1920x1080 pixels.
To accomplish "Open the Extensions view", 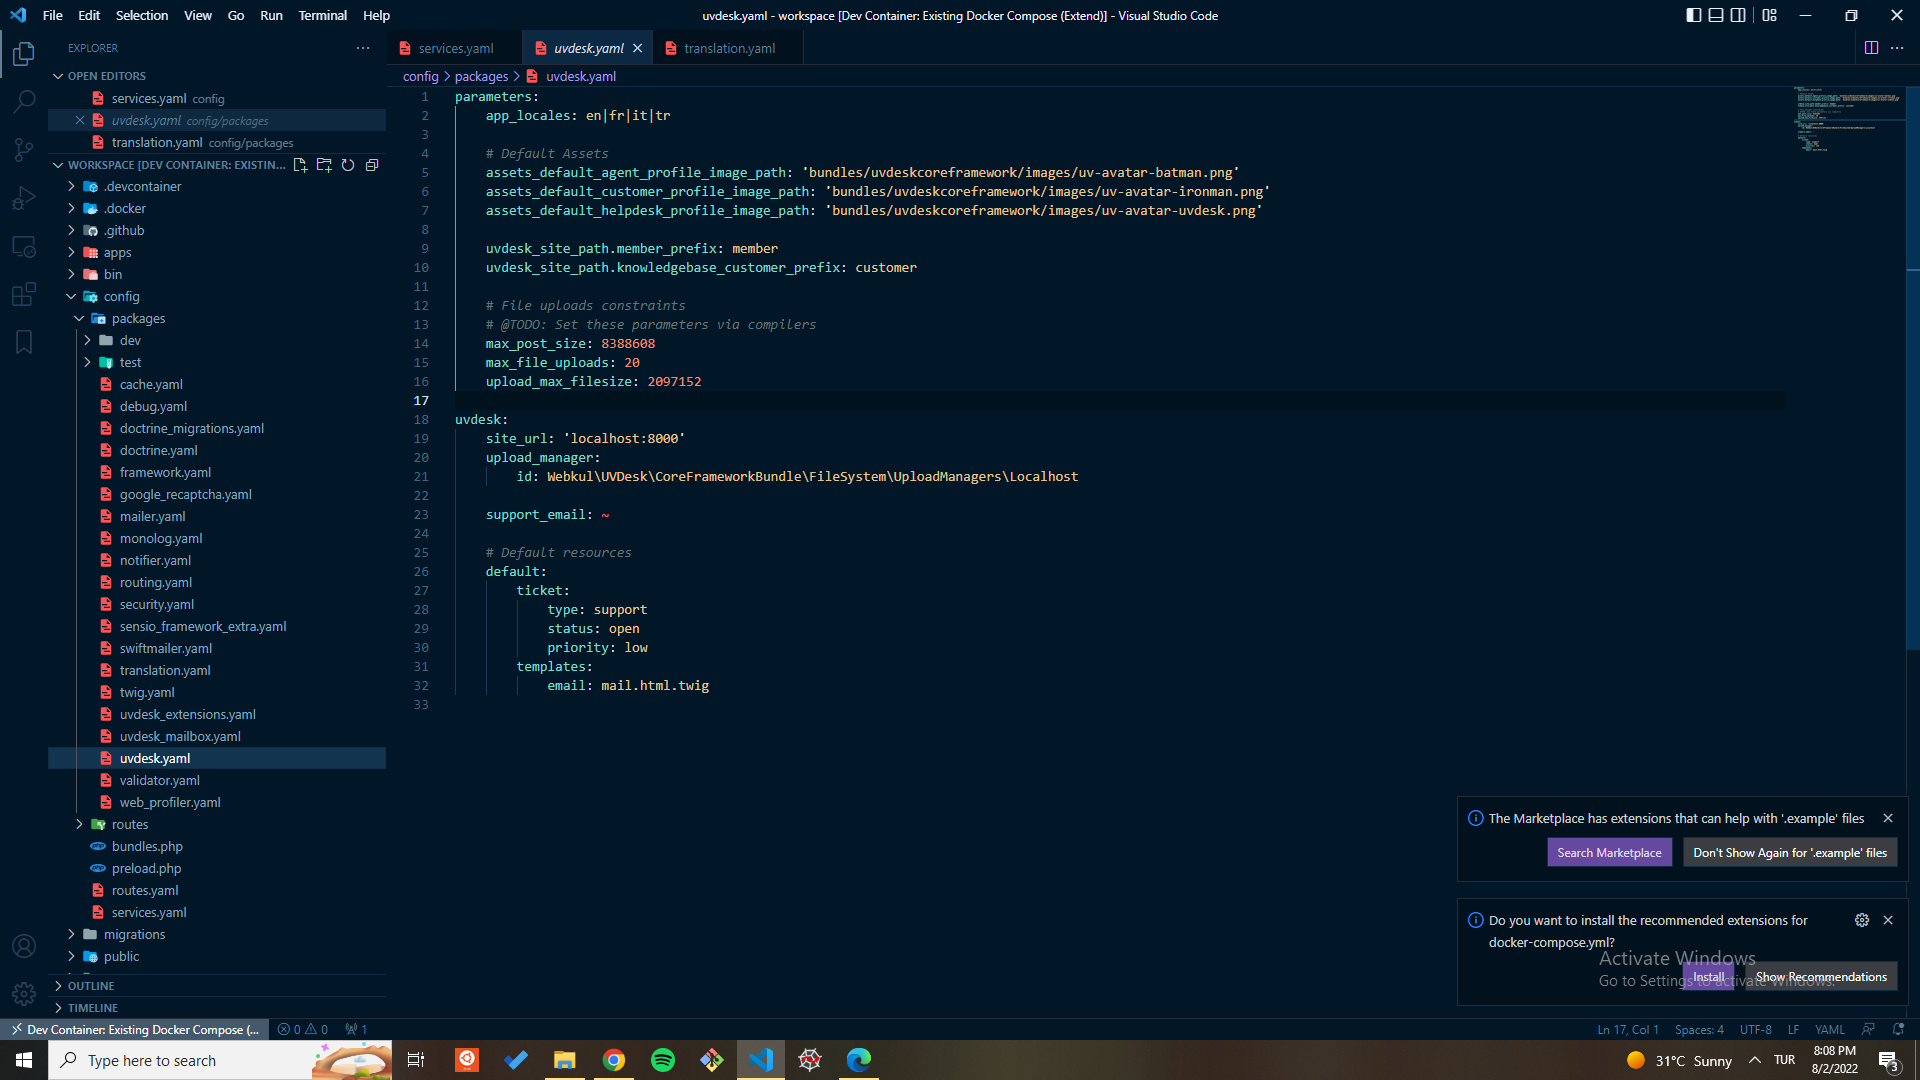I will tap(24, 294).
